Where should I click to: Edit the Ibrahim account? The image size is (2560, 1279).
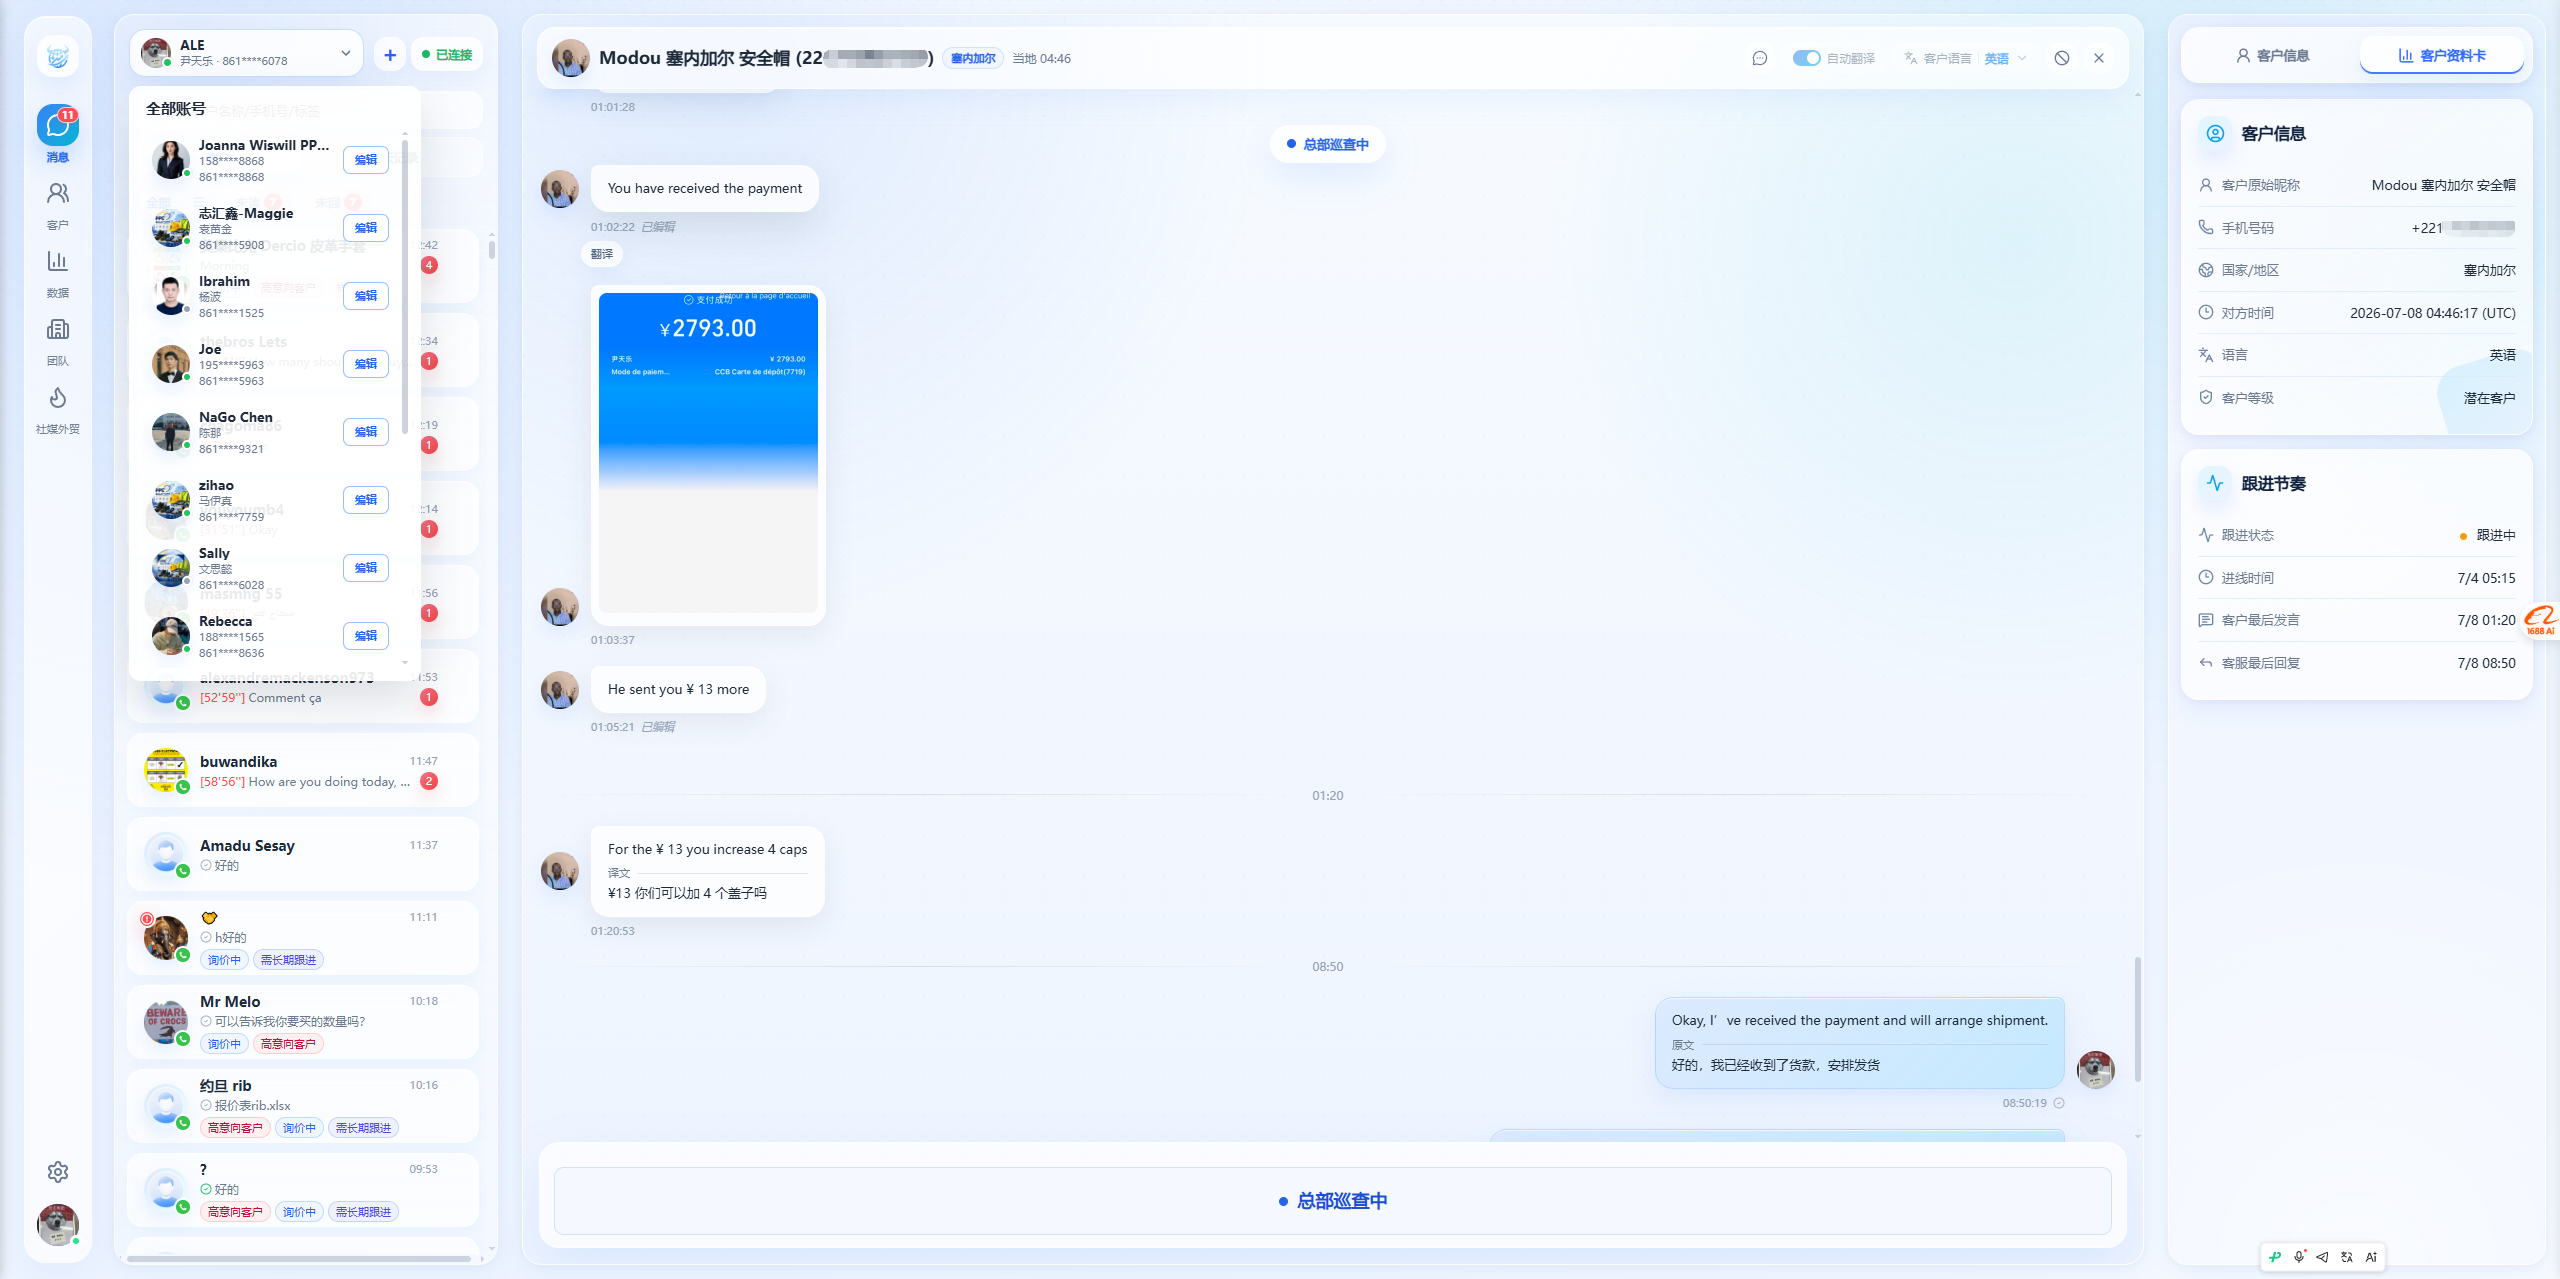click(x=366, y=296)
